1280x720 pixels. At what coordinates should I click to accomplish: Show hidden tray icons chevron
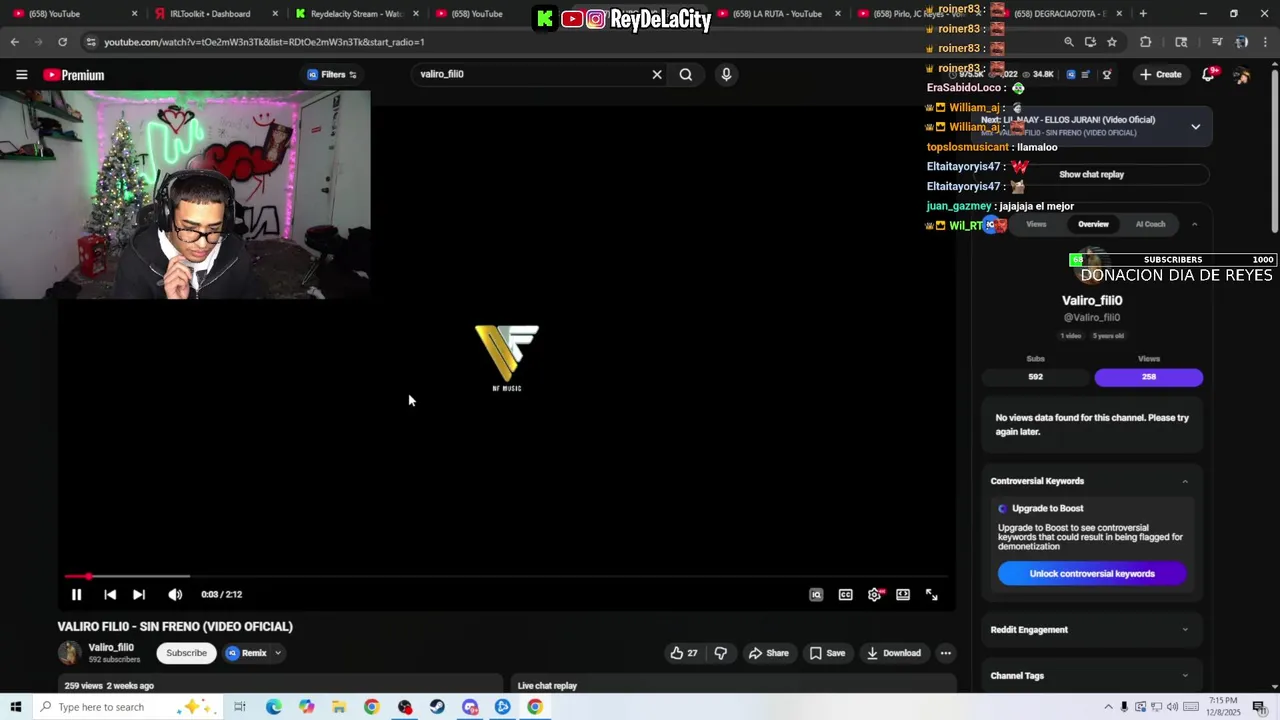click(1108, 707)
